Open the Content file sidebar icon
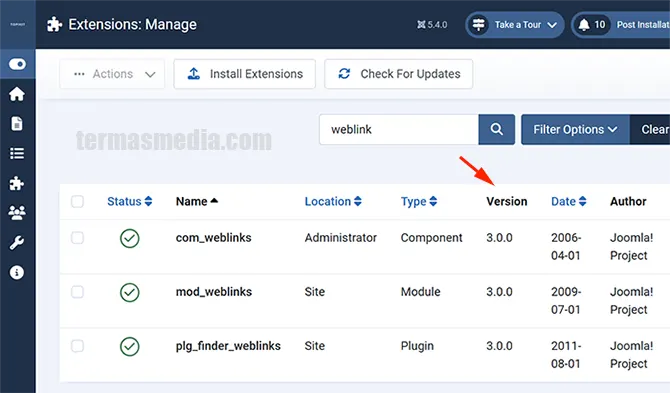Viewport: 670px width, 393px height. 17,124
